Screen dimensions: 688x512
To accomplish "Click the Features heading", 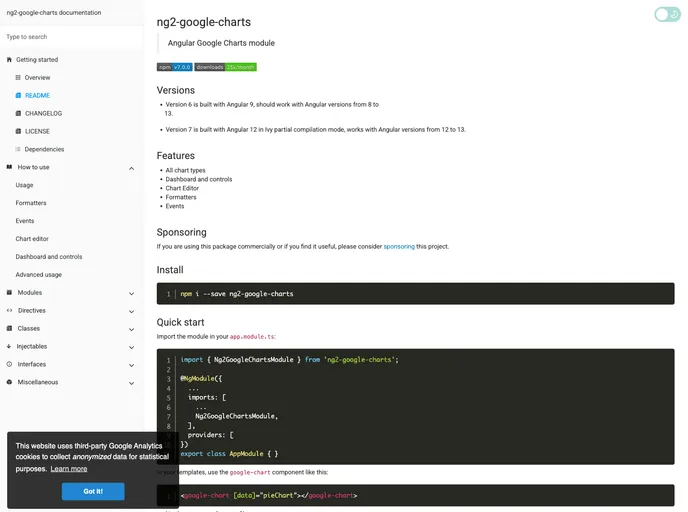I will pyautogui.click(x=176, y=156).
